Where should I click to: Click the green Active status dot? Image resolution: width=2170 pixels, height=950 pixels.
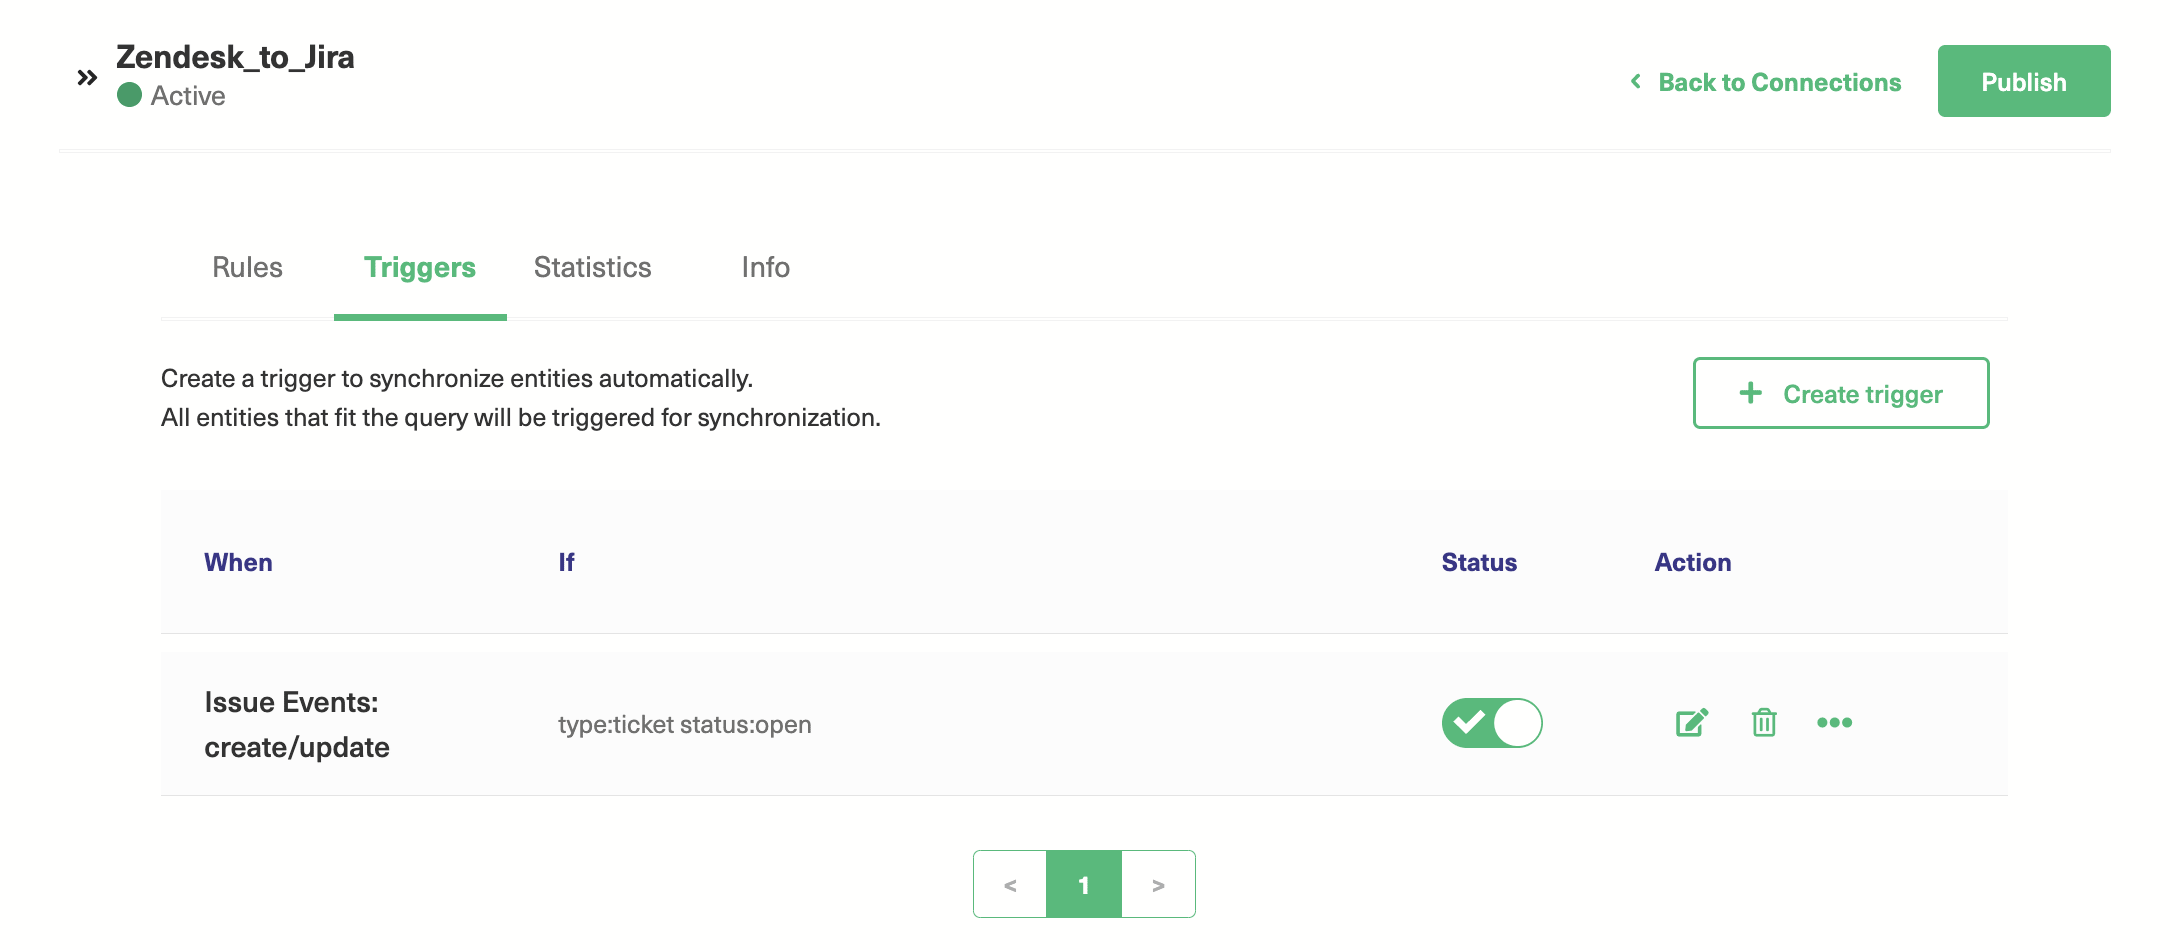tap(128, 96)
